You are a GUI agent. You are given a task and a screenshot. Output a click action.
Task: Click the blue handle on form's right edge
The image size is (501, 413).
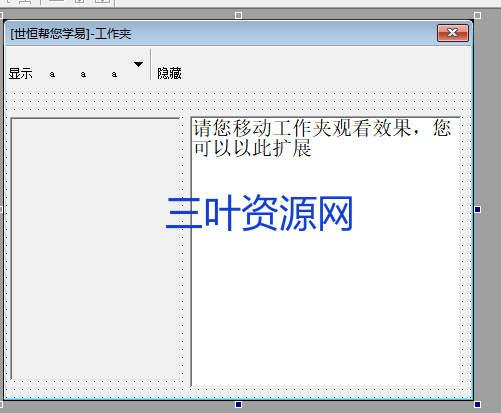tap(478, 209)
